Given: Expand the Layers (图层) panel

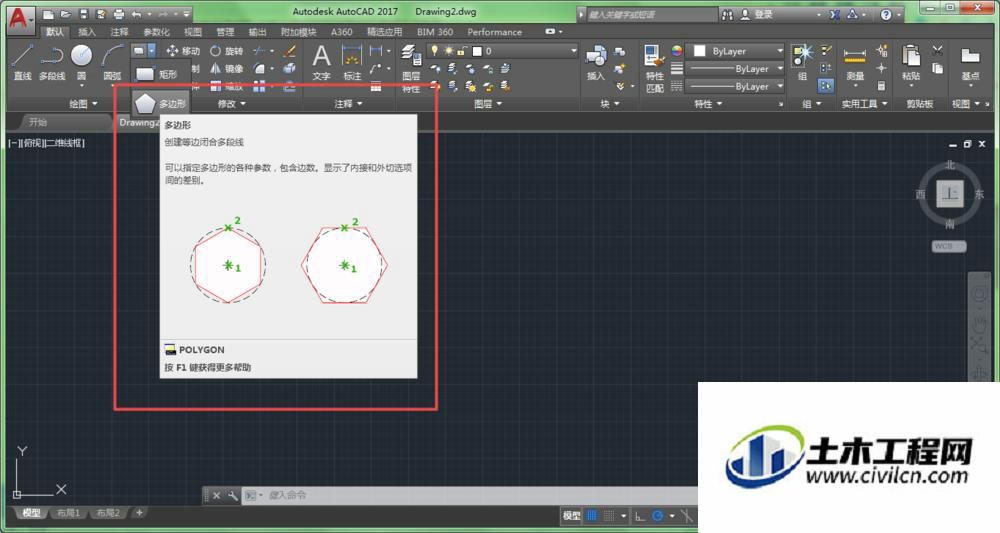Looking at the screenshot, I should click(x=488, y=103).
